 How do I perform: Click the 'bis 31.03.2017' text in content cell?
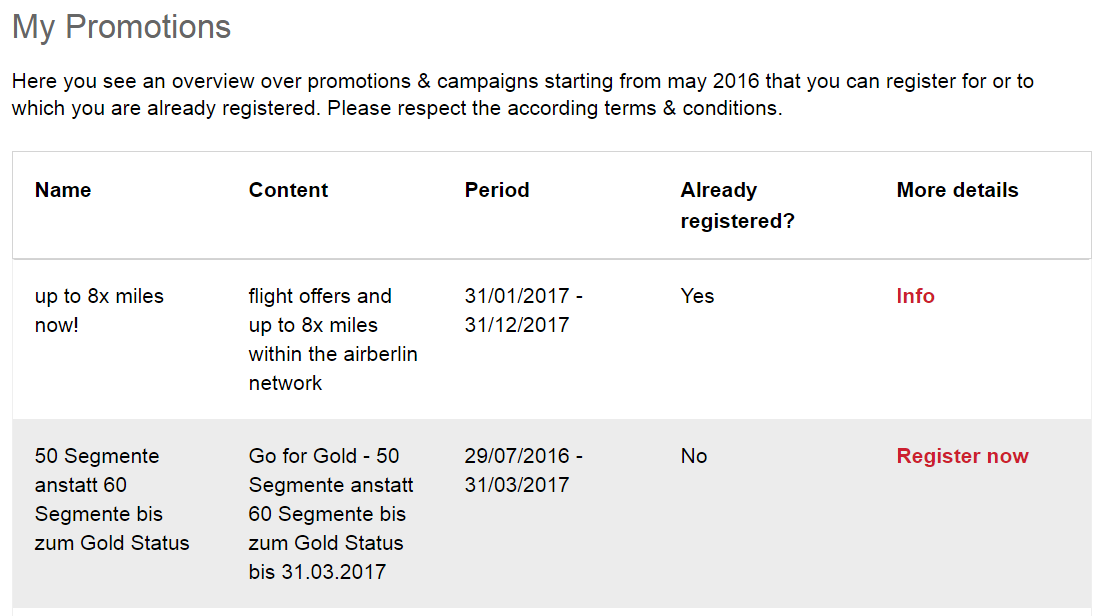(317, 572)
